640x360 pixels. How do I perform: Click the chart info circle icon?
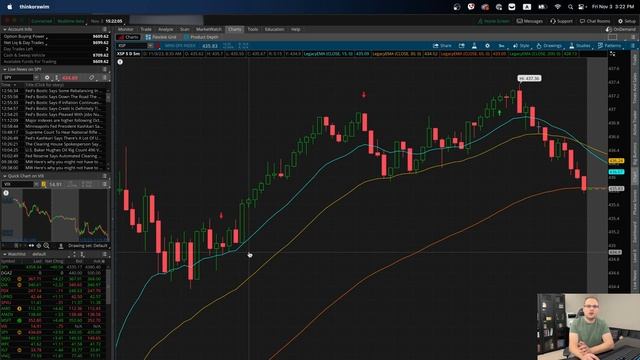tap(120, 62)
